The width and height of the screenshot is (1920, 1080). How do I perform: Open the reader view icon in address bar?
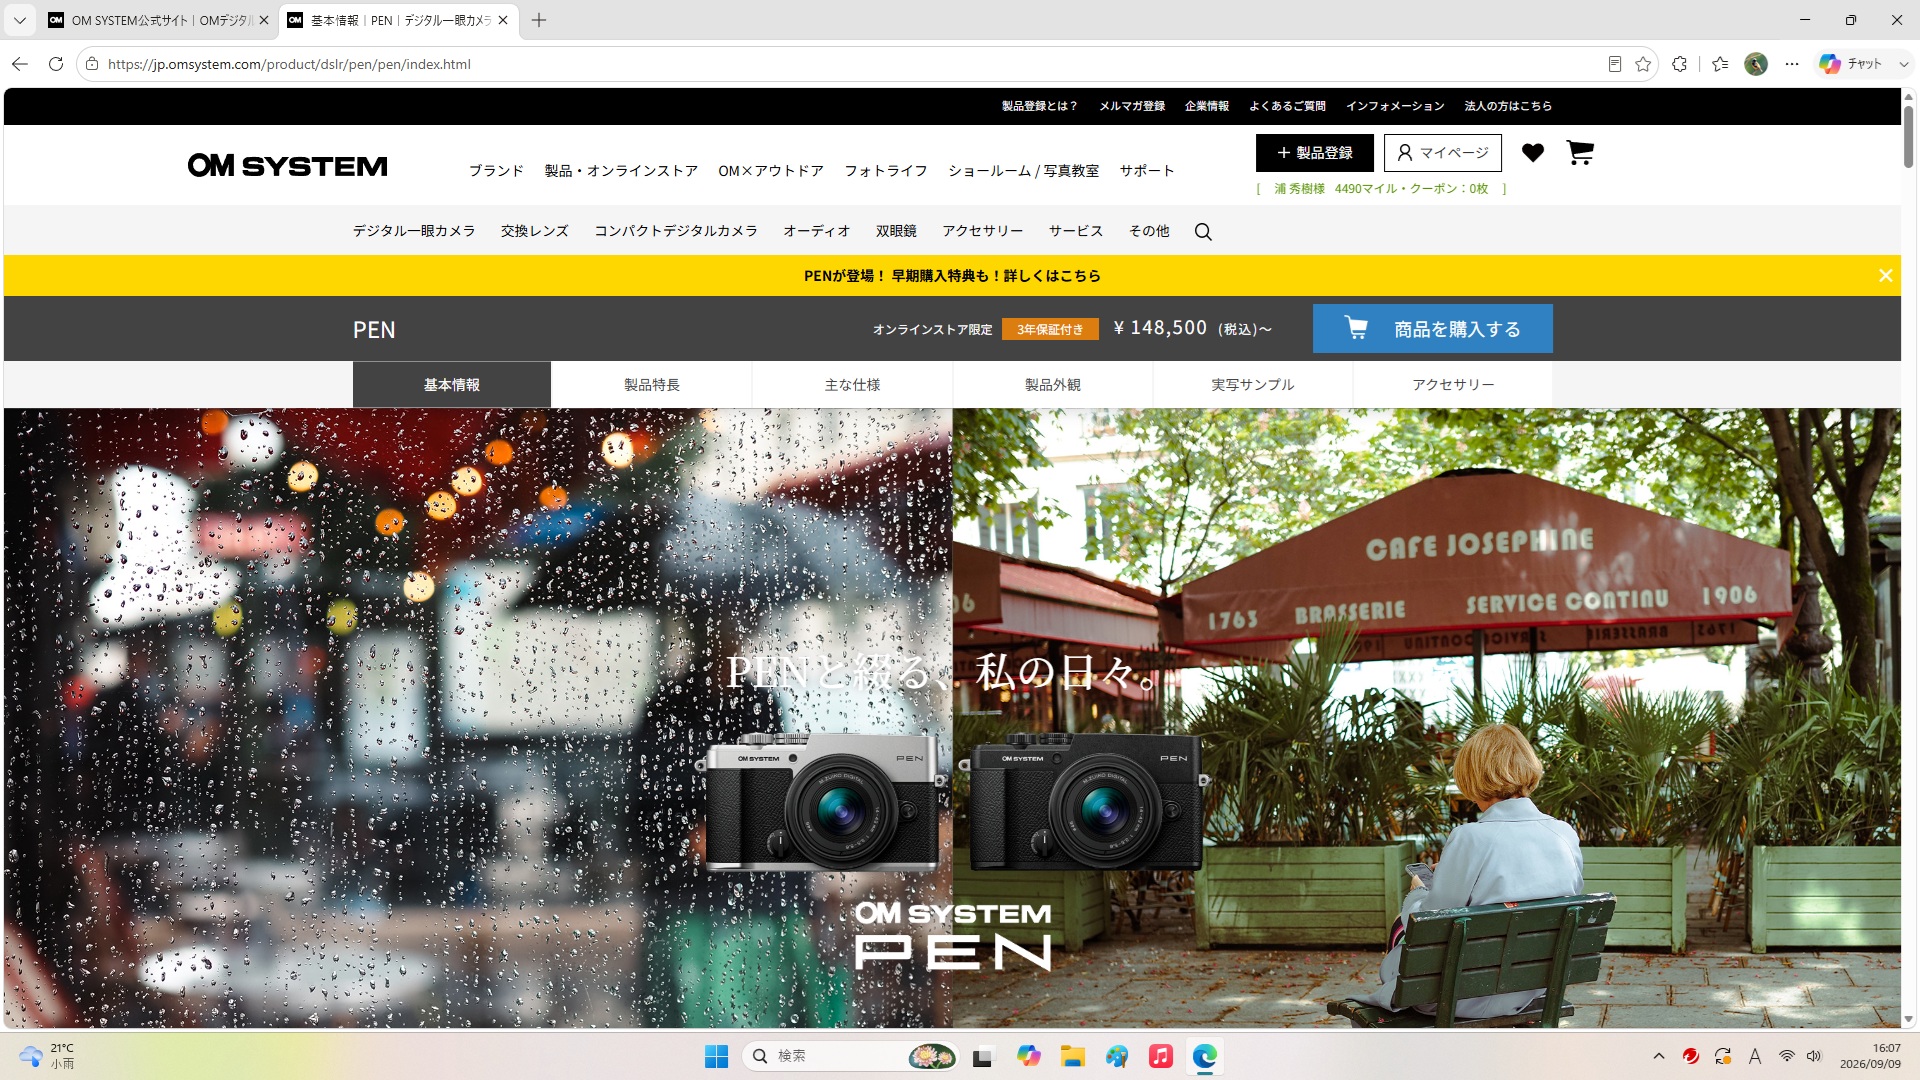[1614, 64]
